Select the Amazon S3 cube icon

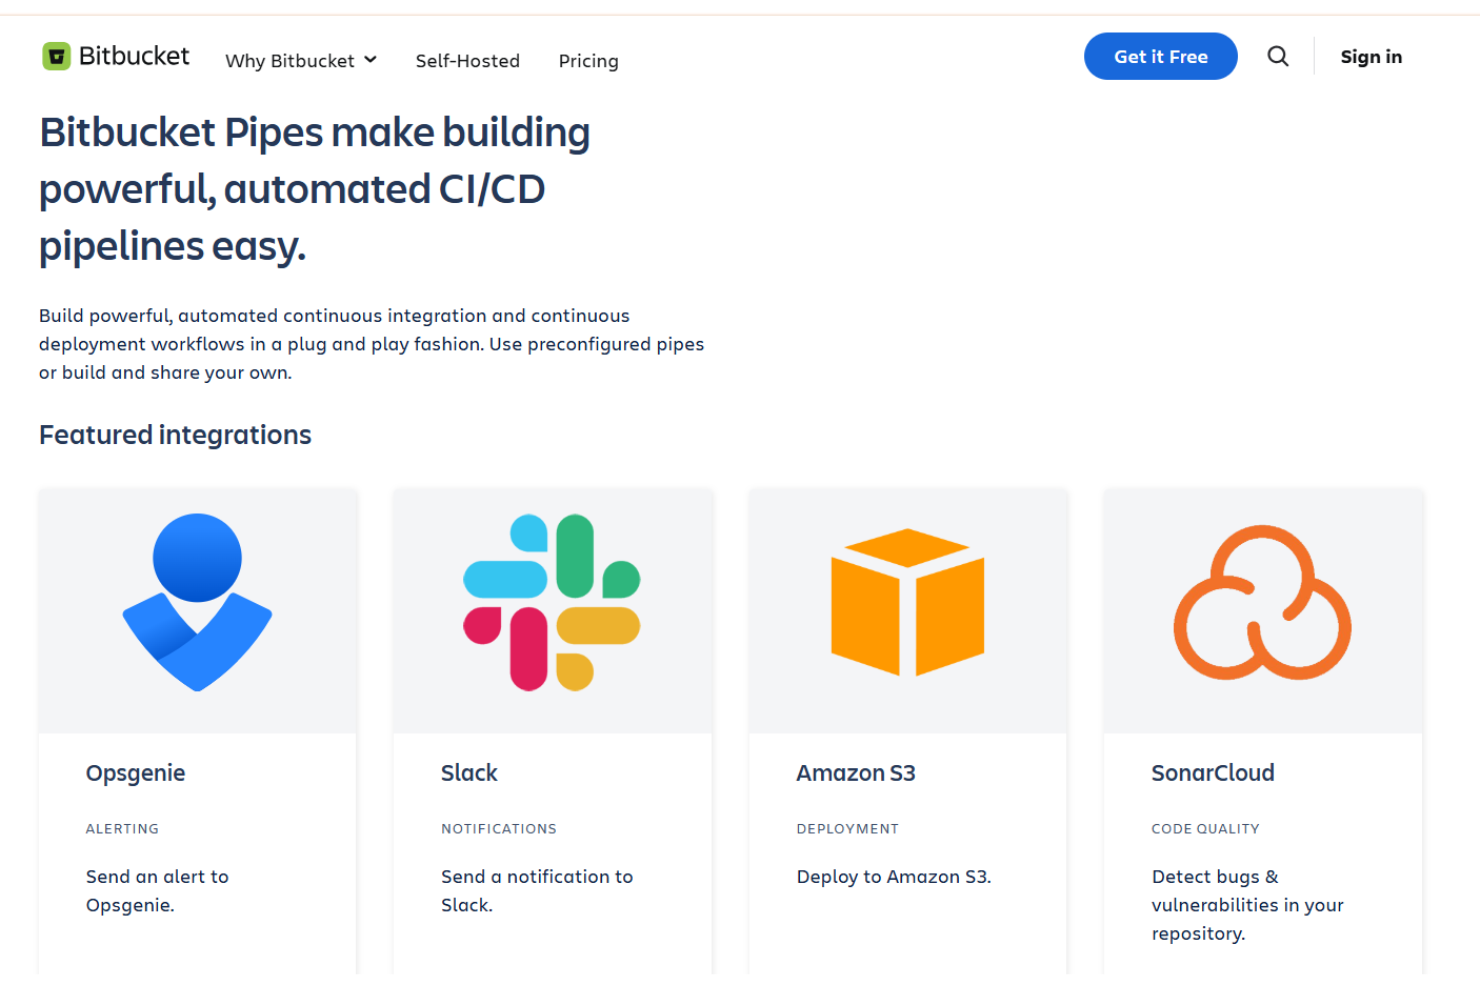pyautogui.click(x=907, y=602)
